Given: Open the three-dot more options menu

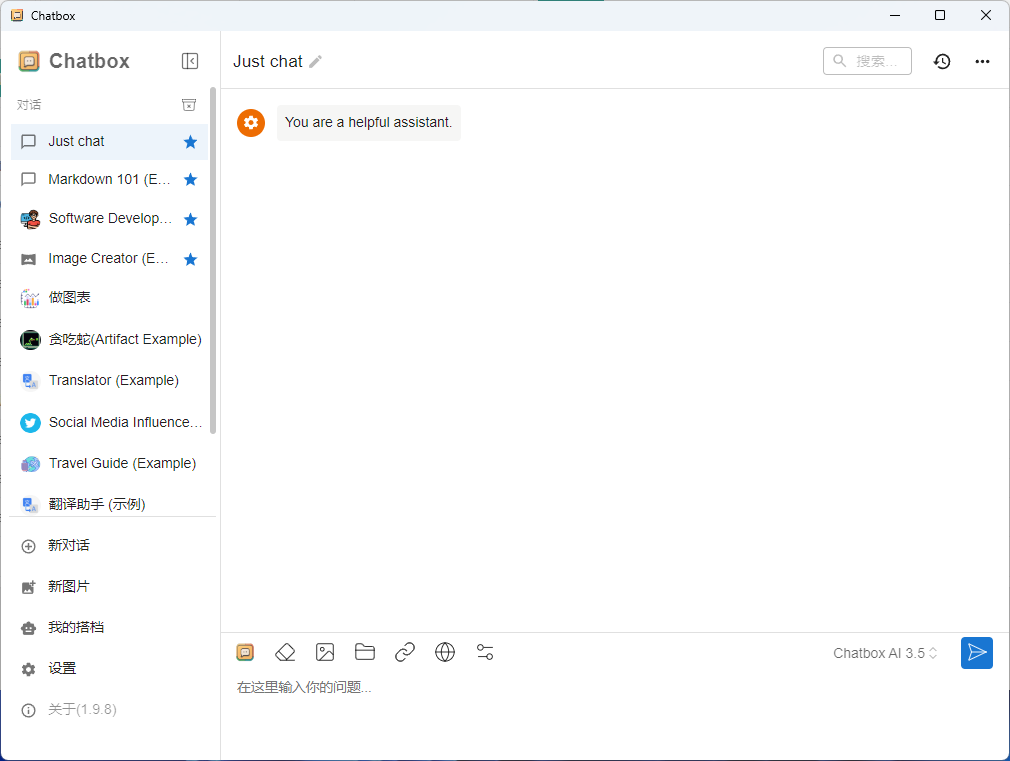Looking at the screenshot, I should pyautogui.click(x=982, y=61).
